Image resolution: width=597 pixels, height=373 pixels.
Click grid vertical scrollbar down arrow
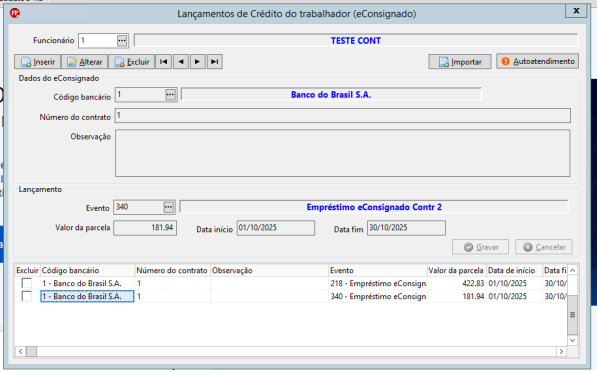(572, 340)
